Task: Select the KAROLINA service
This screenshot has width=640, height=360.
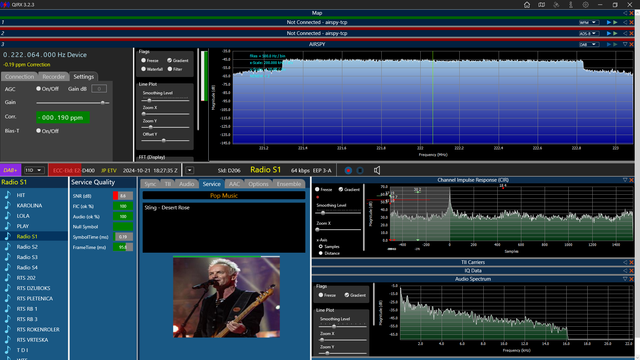Action: [x=29, y=205]
